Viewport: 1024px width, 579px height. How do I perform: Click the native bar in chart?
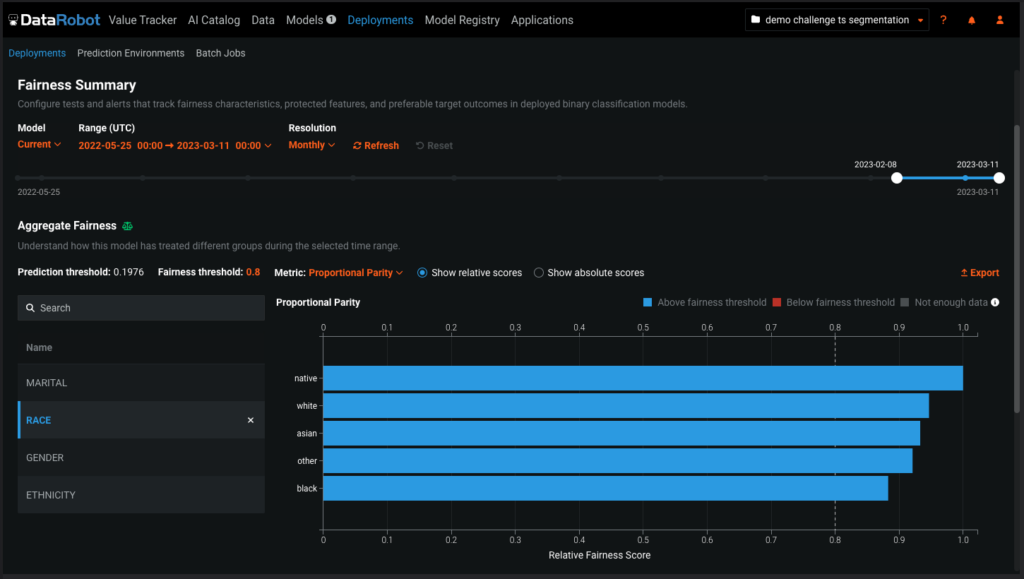[643, 379]
